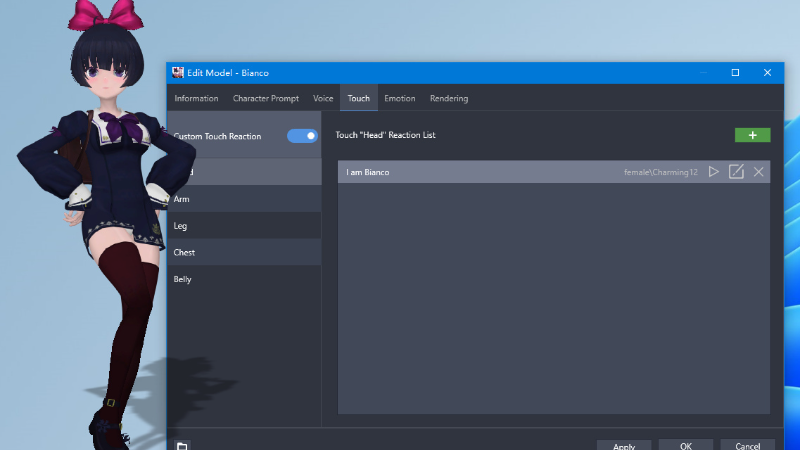Viewport: 800px width, 450px height.
Task: Go to the Voice tab
Action: click(x=323, y=99)
